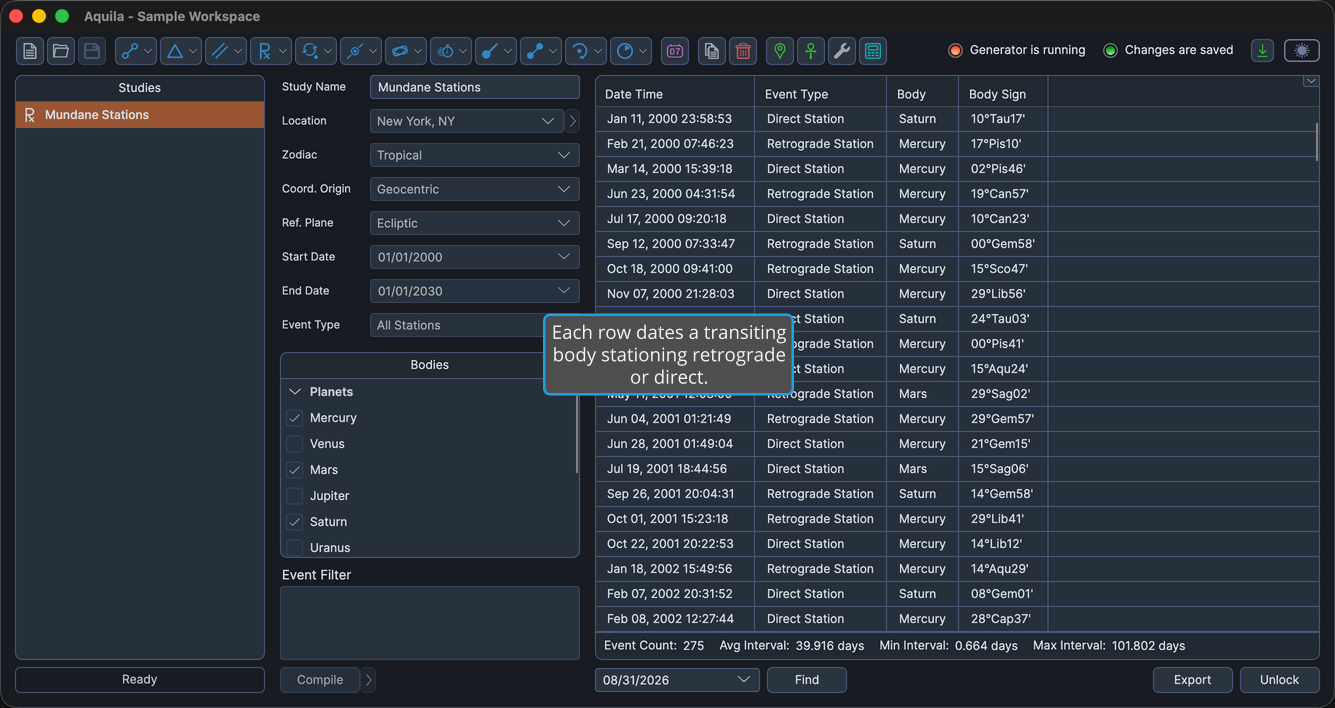Click the new document icon
This screenshot has height=708, width=1335.
[30, 51]
